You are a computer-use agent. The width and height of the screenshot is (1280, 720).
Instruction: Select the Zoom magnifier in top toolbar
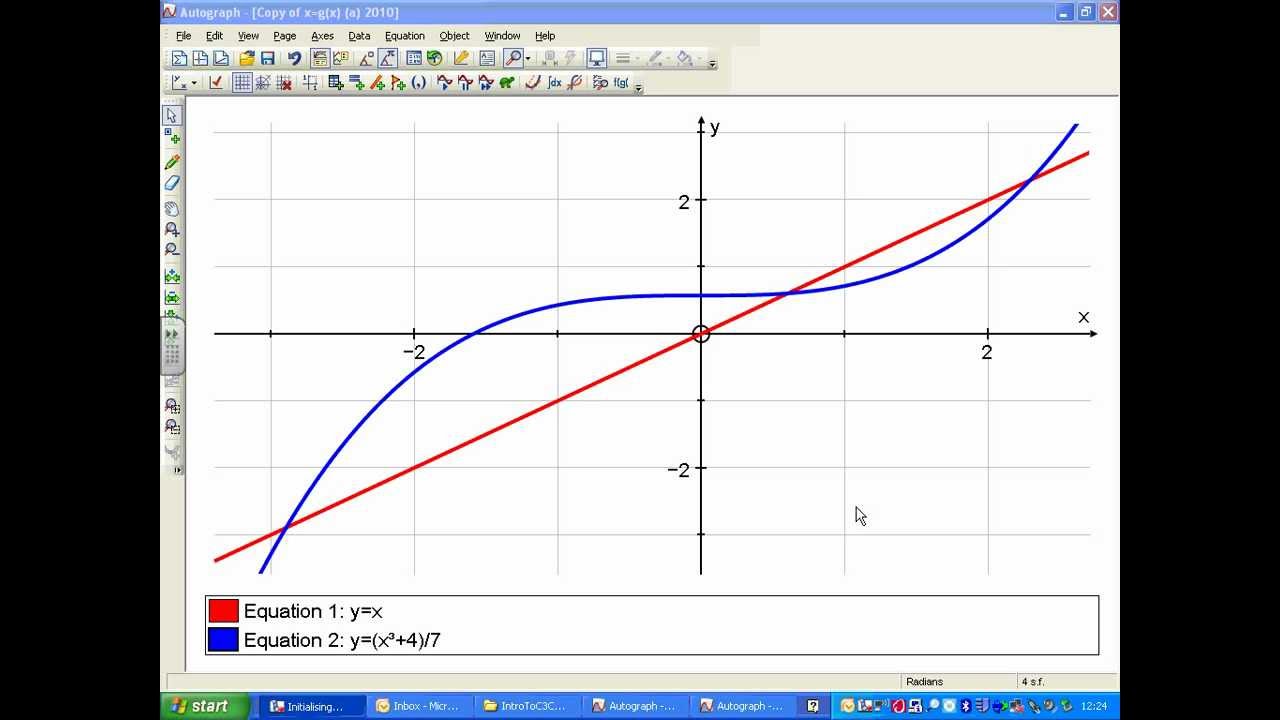point(512,58)
